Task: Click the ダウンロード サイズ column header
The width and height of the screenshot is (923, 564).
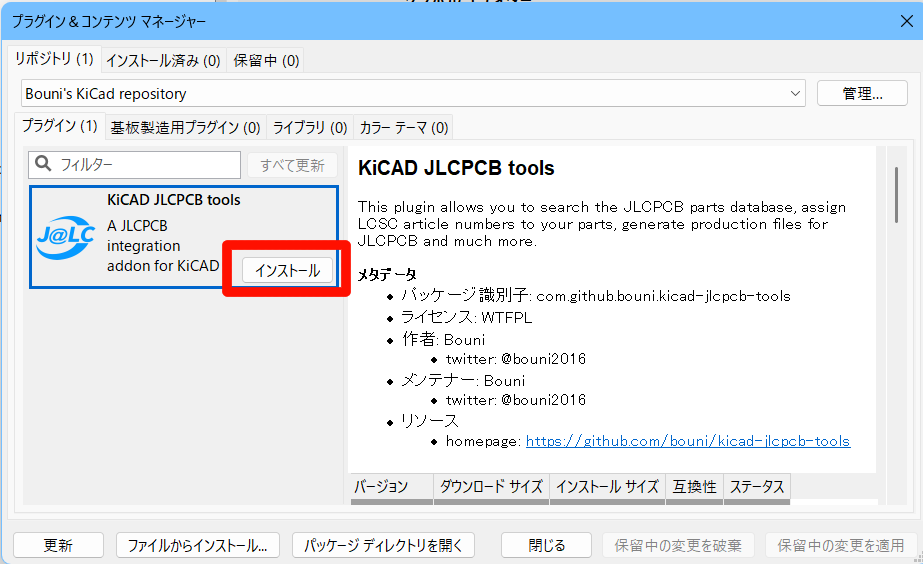Action: click(x=492, y=487)
